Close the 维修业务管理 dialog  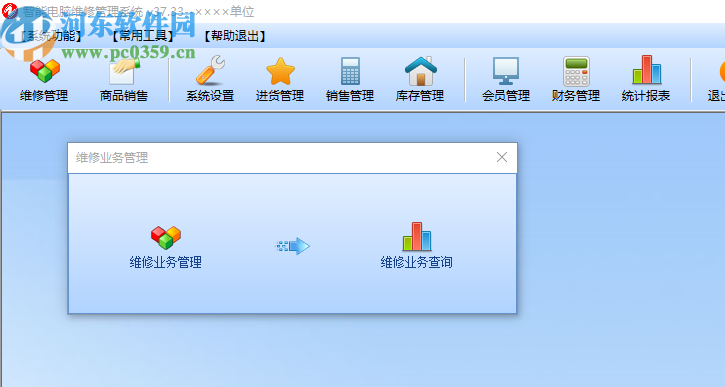502,157
